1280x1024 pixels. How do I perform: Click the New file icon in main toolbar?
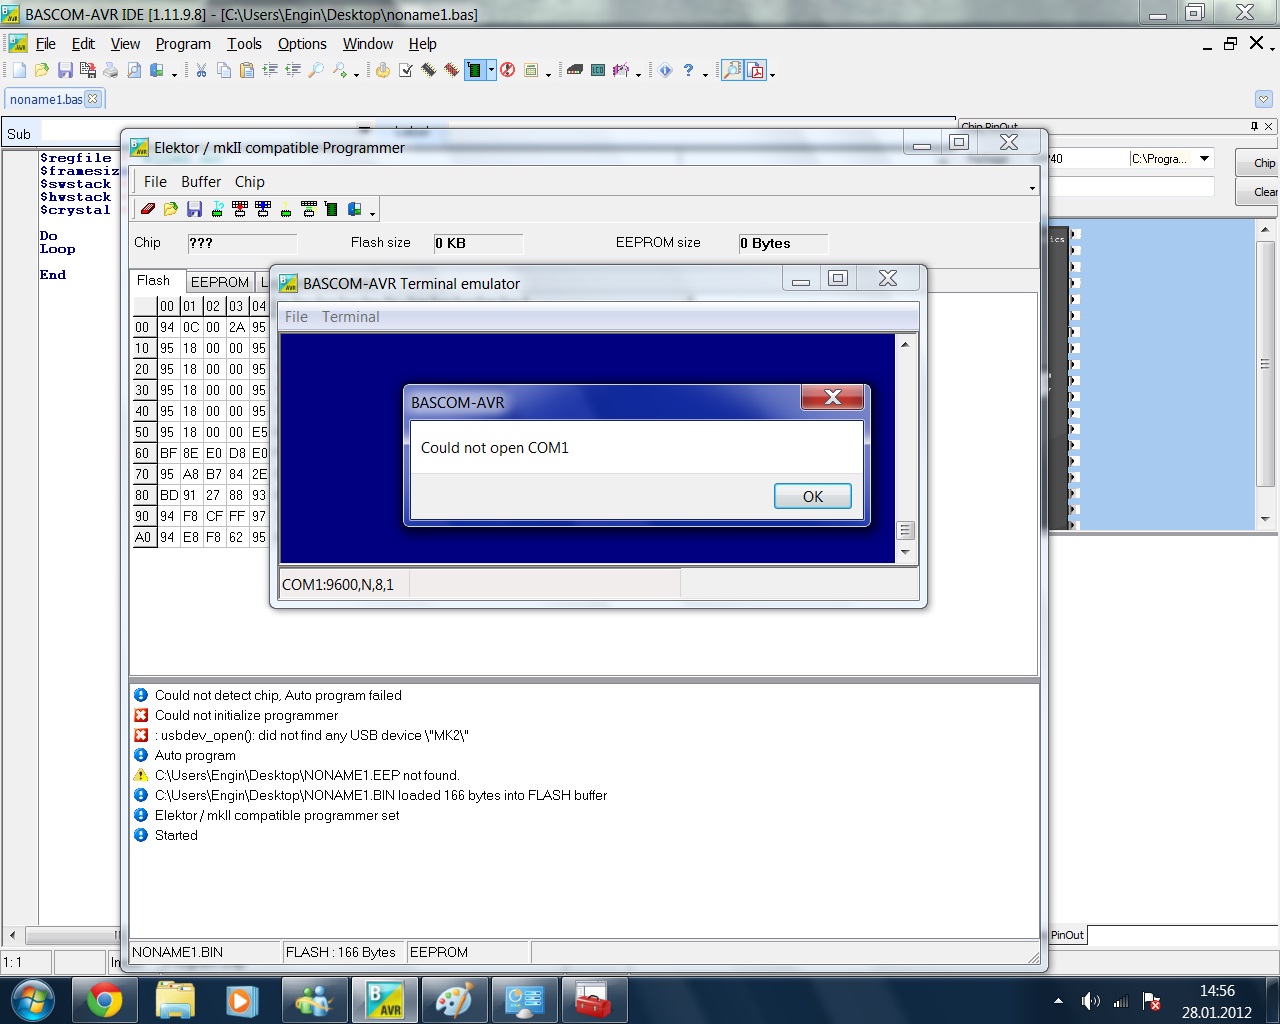point(19,70)
